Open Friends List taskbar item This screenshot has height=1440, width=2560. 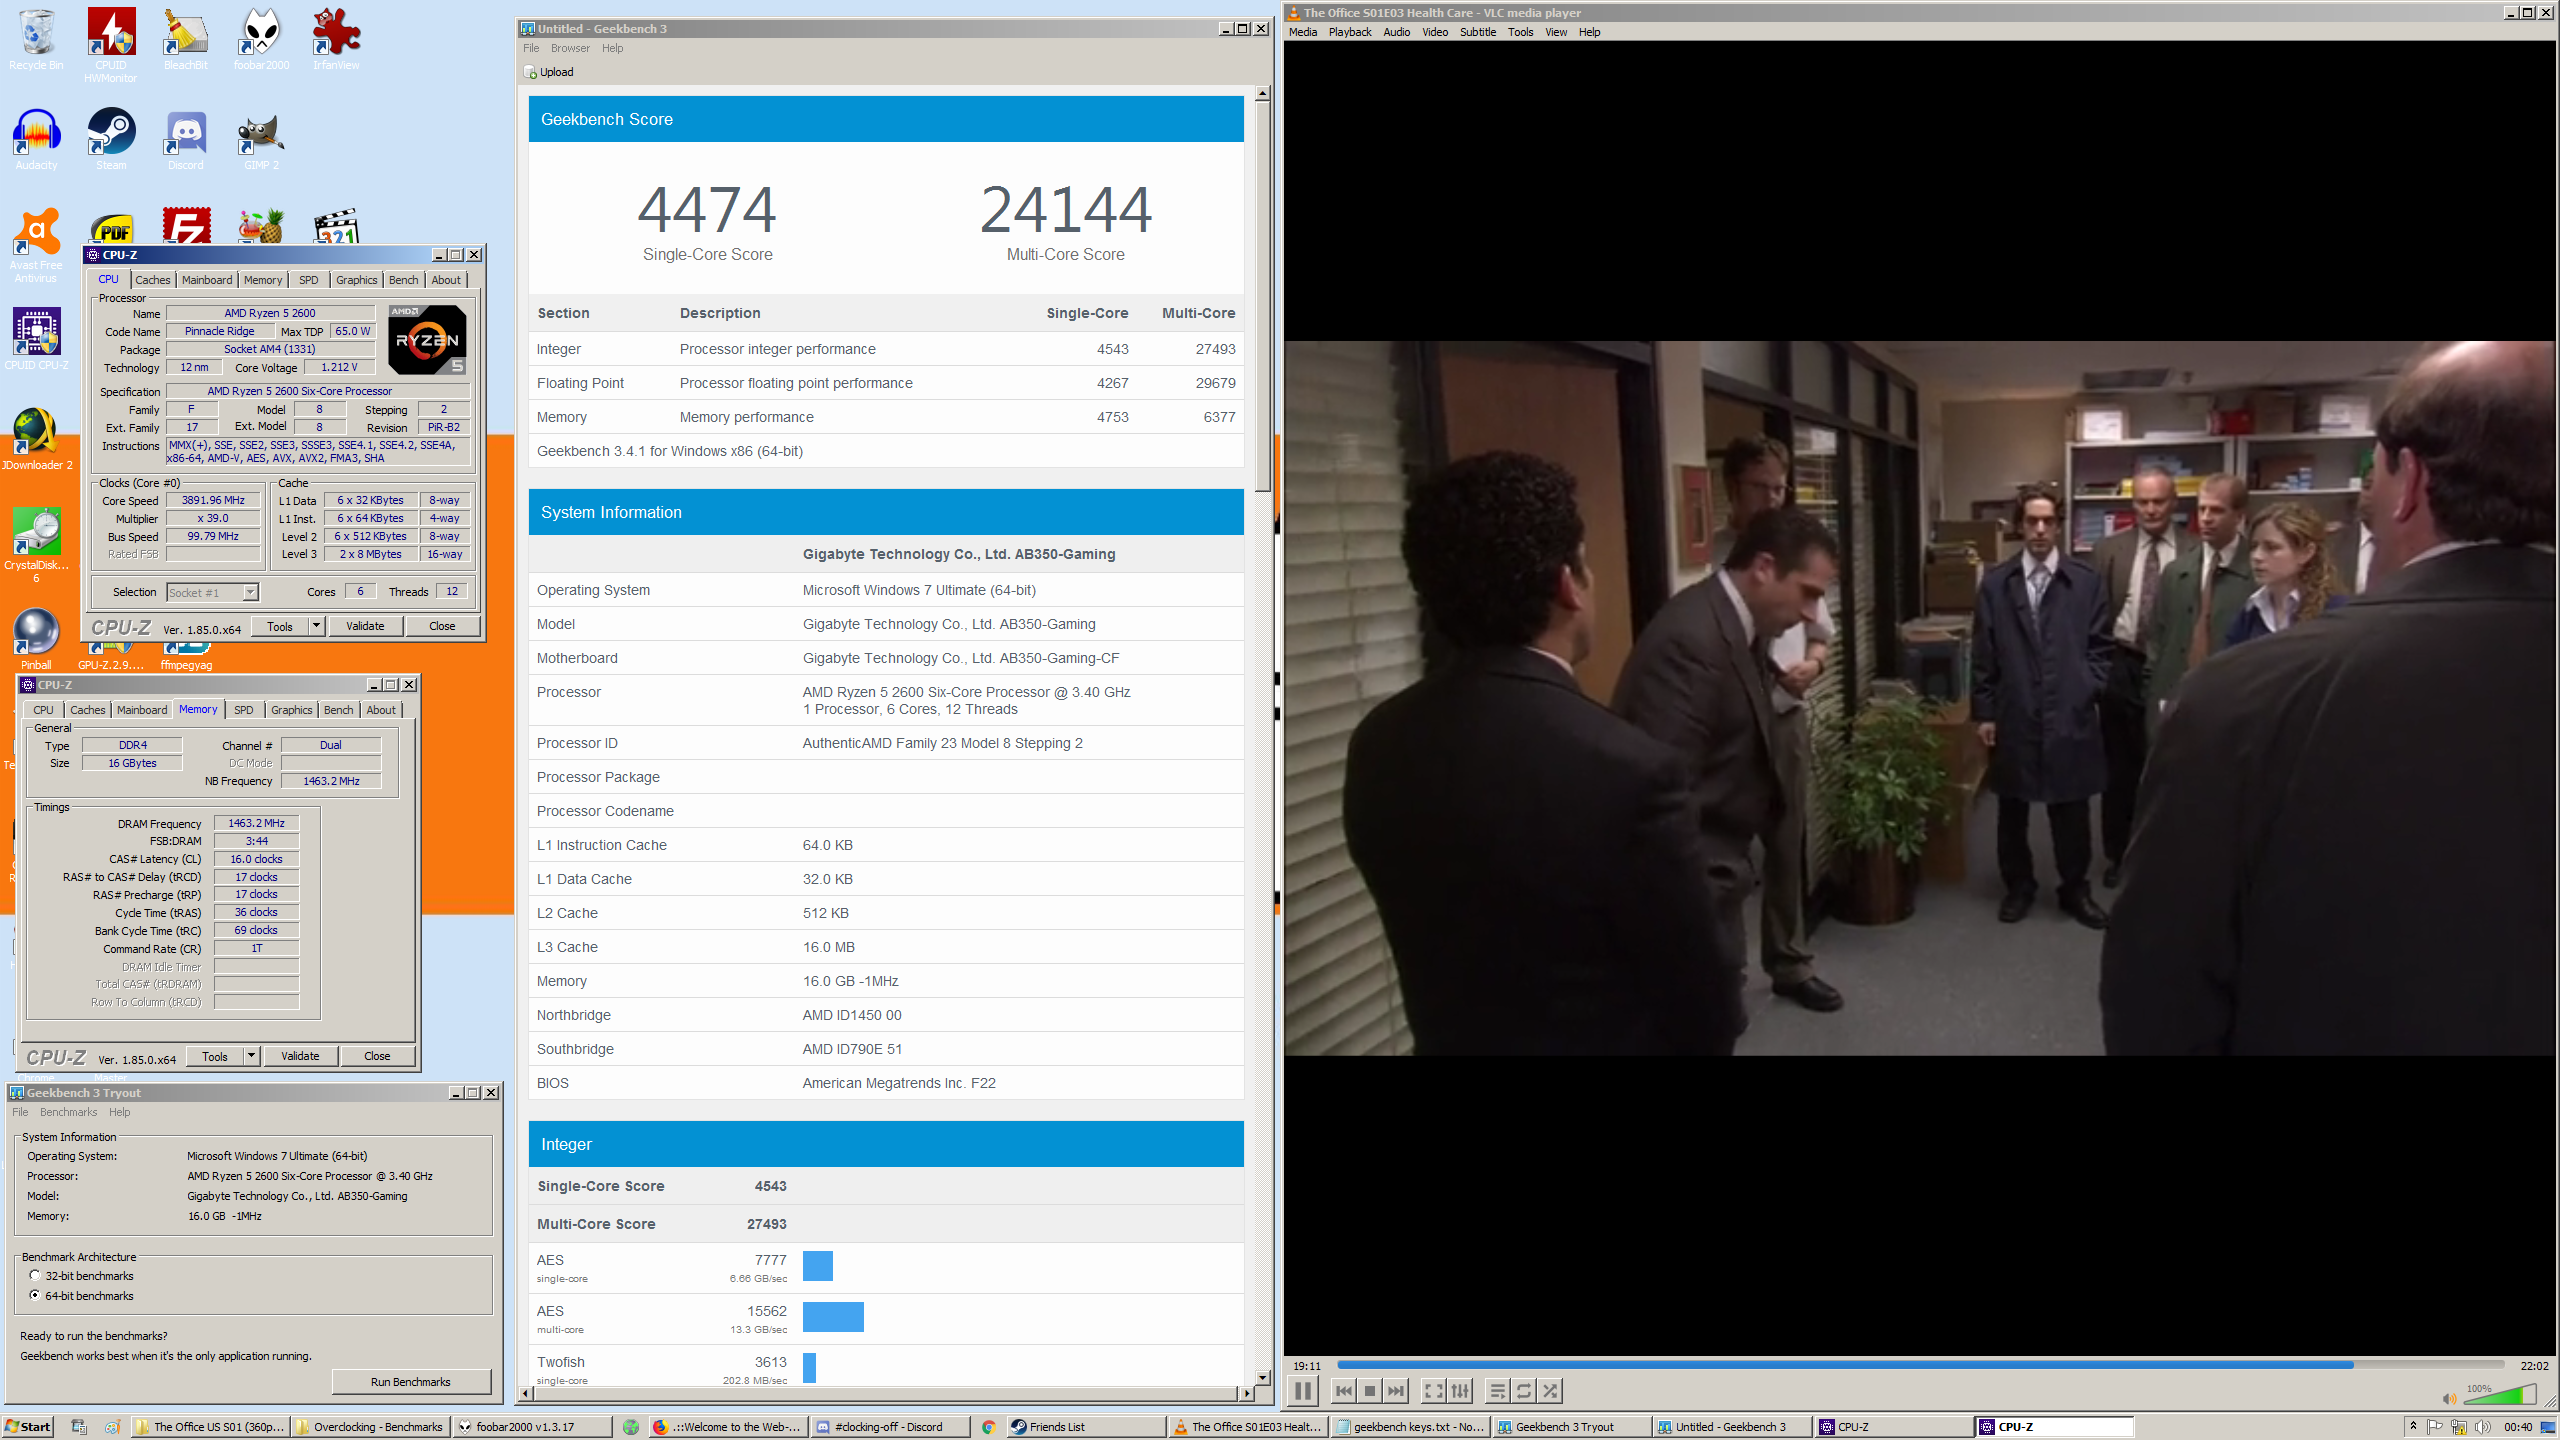1085,1427
